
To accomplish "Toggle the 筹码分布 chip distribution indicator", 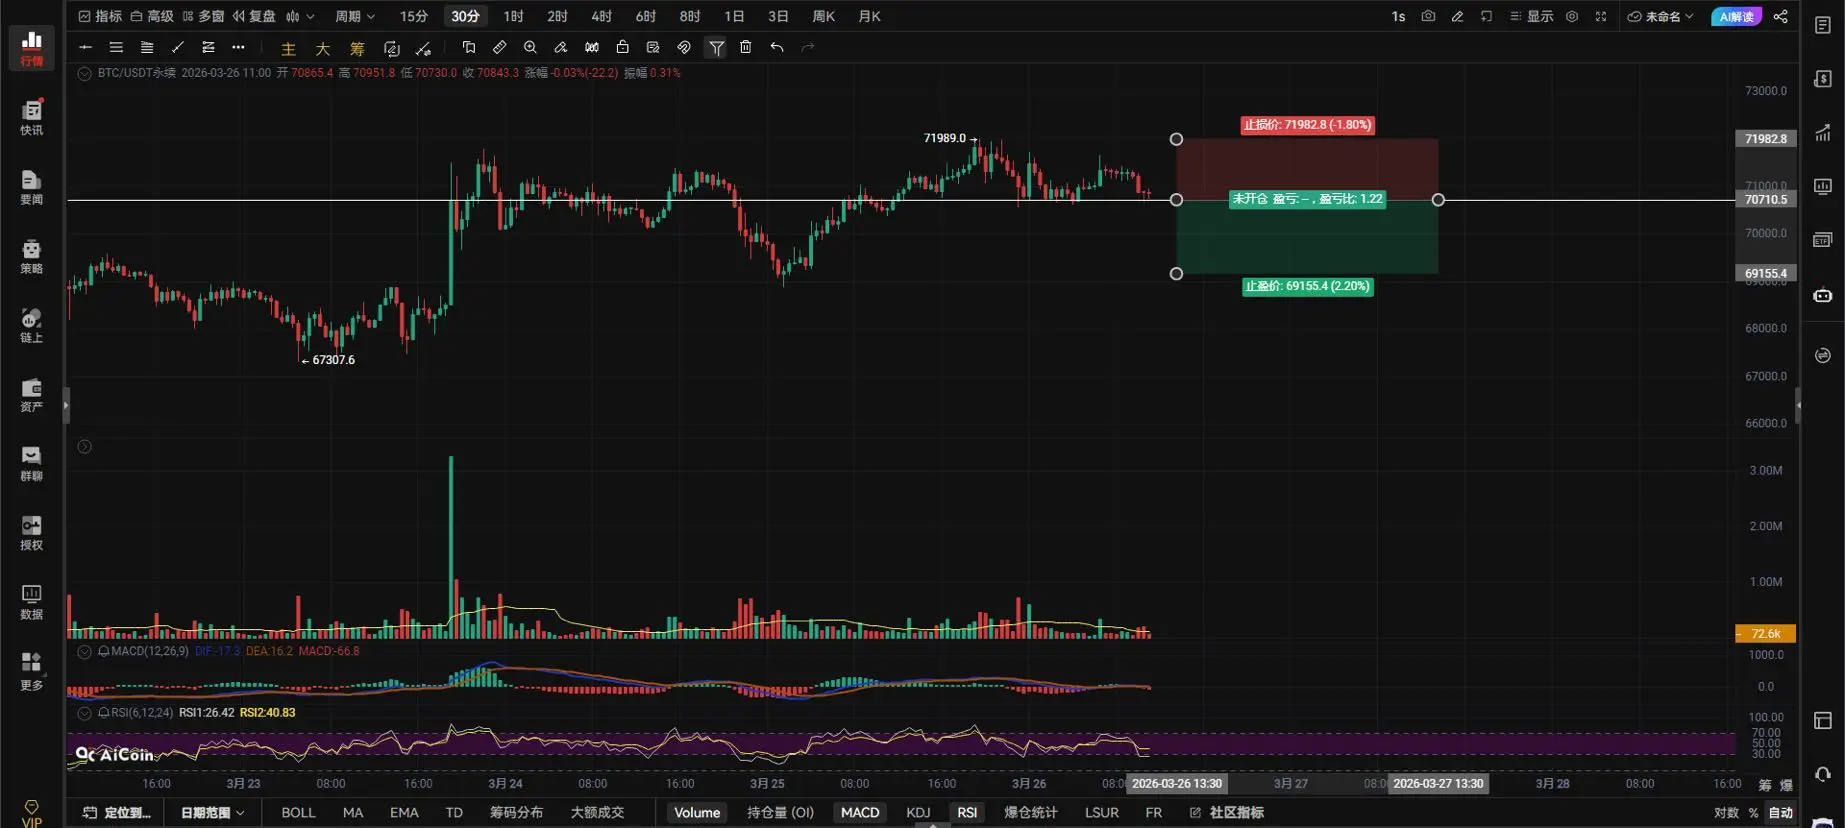I will click(516, 812).
